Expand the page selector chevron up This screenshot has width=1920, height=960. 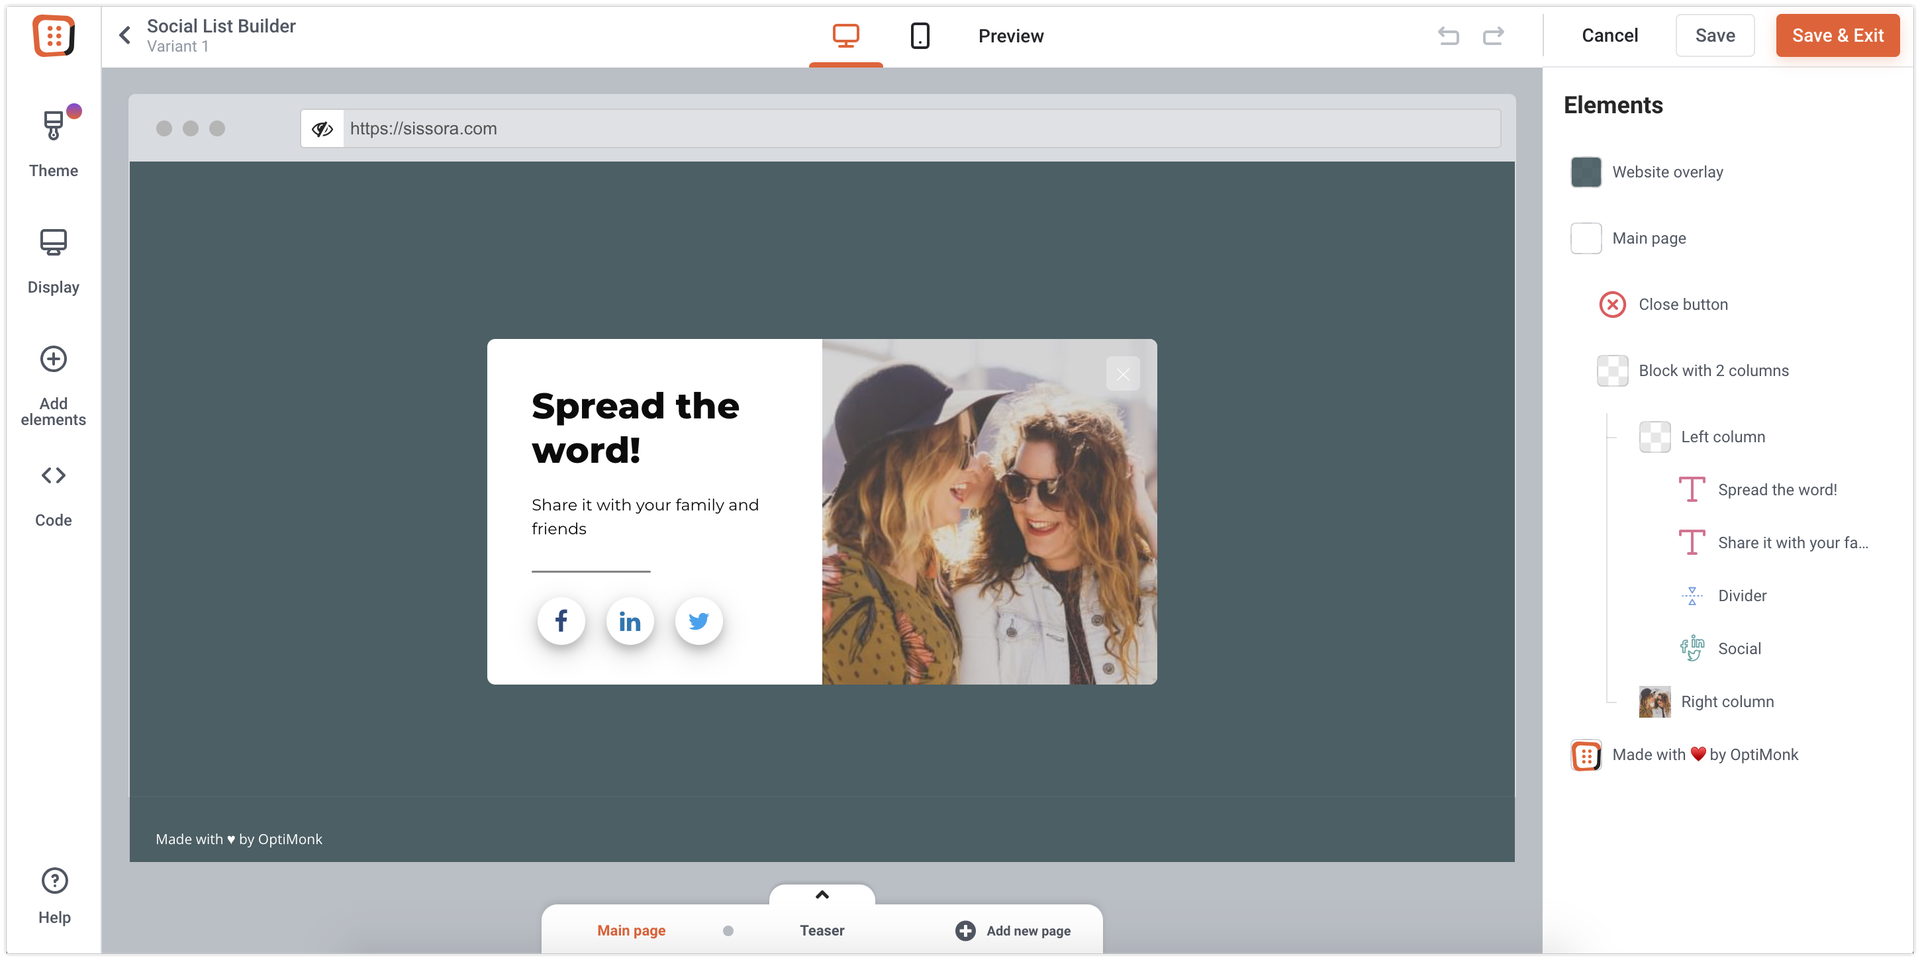tap(822, 895)
